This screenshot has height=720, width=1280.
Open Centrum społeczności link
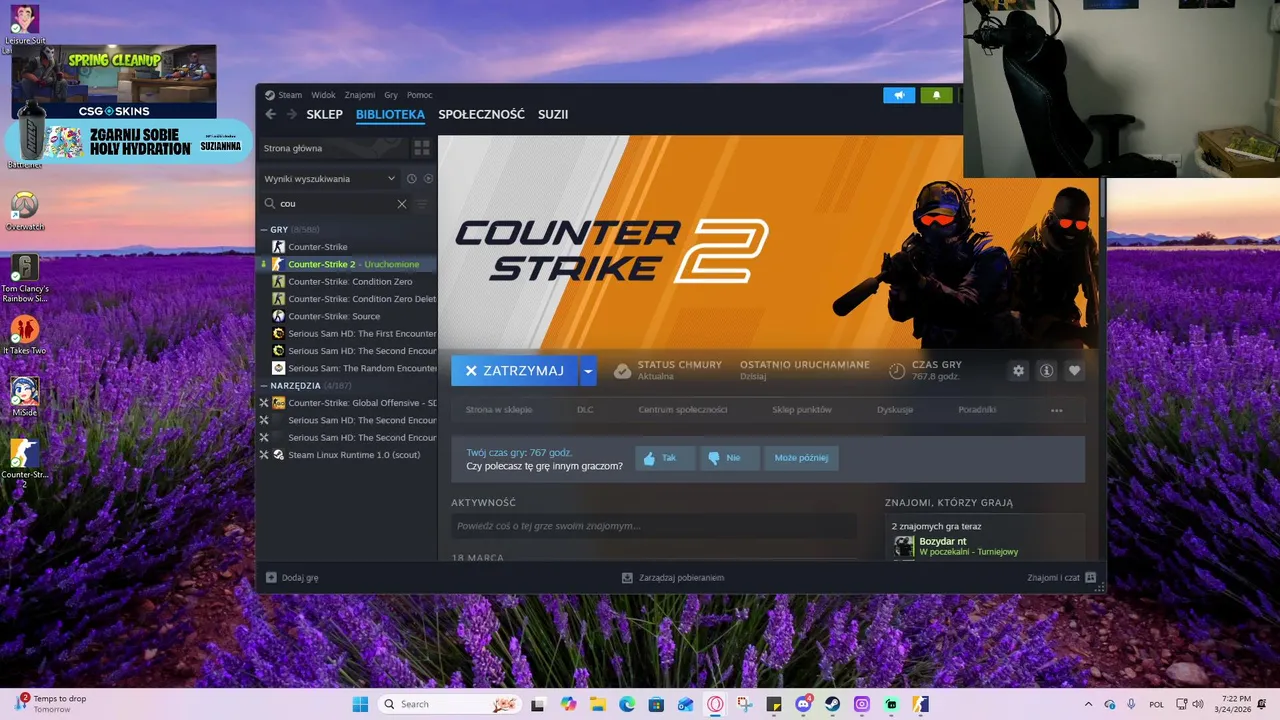coord(683,410)
